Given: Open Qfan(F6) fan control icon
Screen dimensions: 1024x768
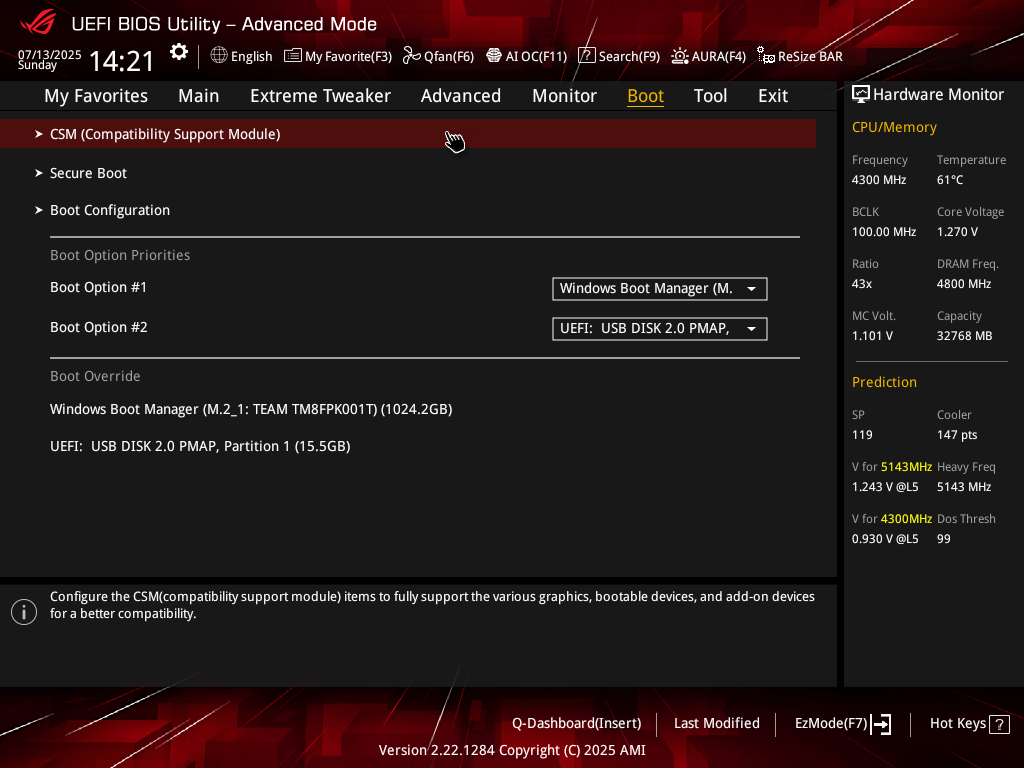Looking at the screenshot, I should [x=411, y=56].
